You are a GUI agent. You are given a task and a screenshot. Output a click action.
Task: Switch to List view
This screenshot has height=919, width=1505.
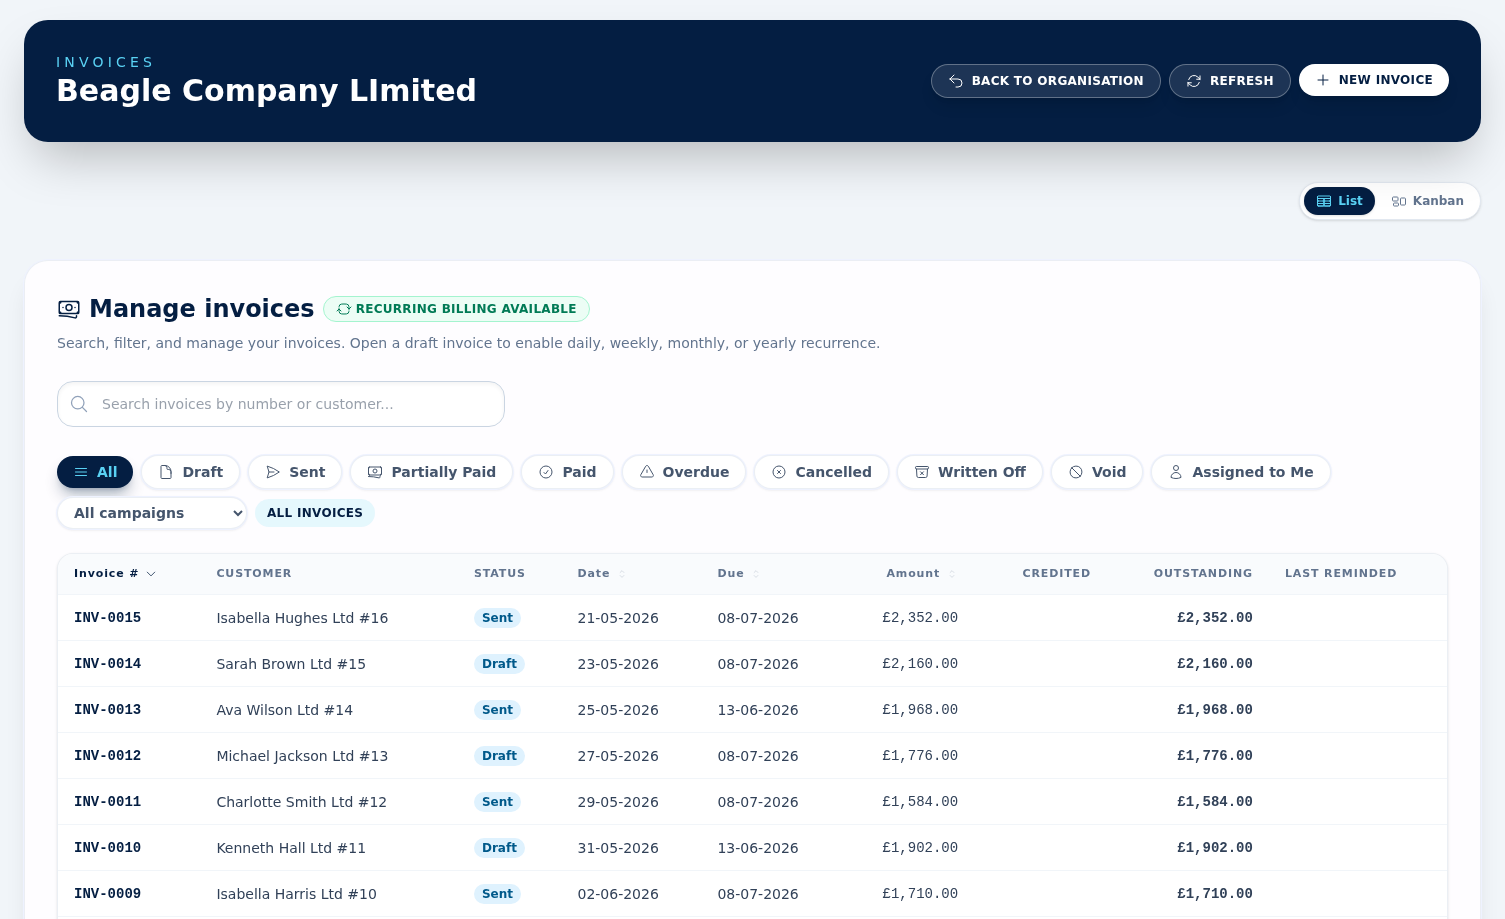pyautogui.click(x=1339, y=201)
